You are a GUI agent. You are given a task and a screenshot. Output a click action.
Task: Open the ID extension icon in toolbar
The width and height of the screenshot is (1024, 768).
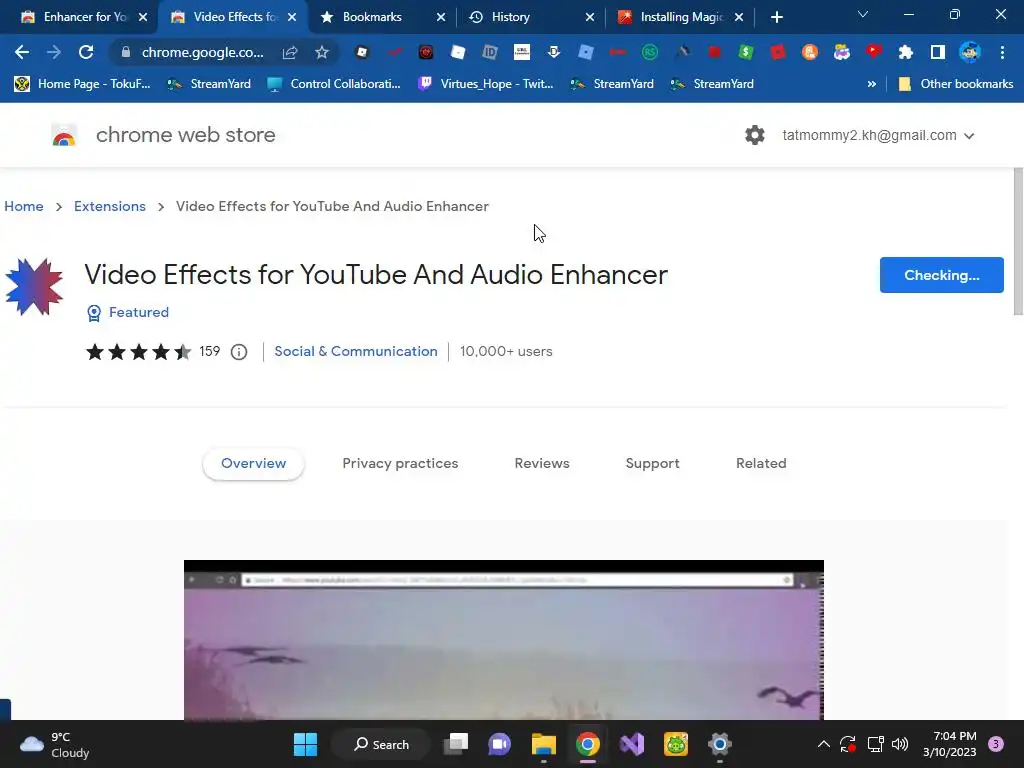[x=490, y=52]
